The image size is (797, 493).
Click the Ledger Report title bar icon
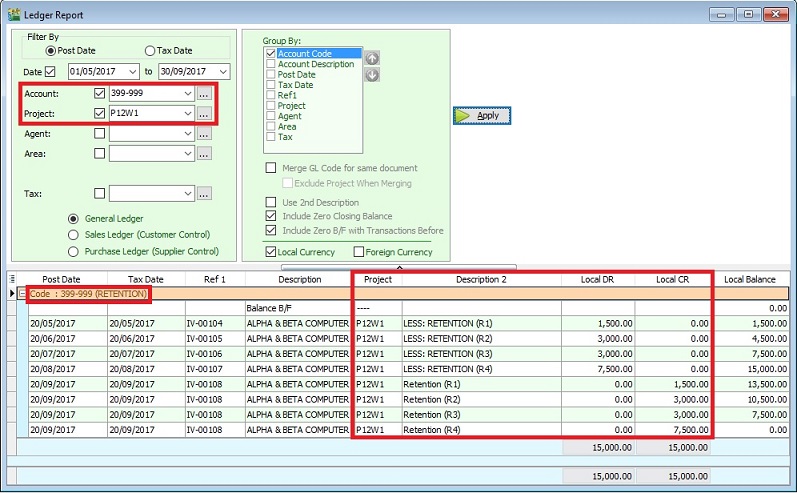(x=14, y=14)
